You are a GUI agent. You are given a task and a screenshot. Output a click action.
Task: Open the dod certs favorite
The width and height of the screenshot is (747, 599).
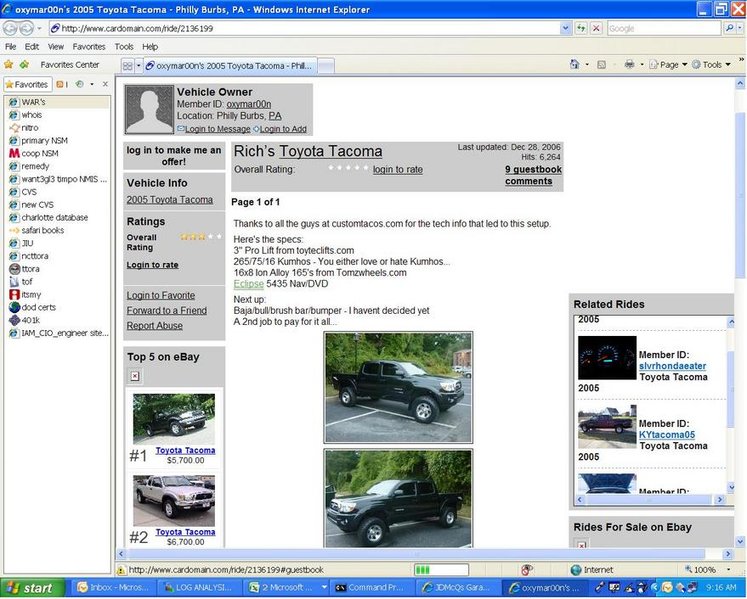39,307
